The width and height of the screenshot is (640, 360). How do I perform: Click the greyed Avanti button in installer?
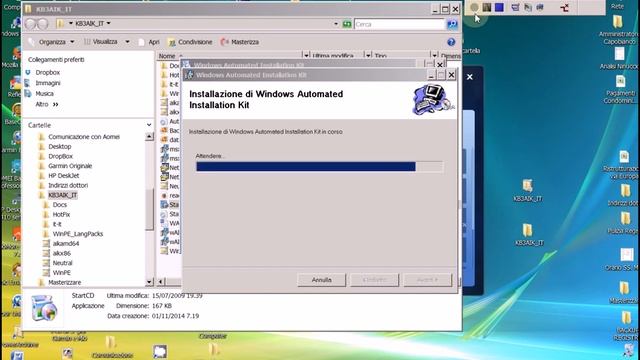click(427, 280)
